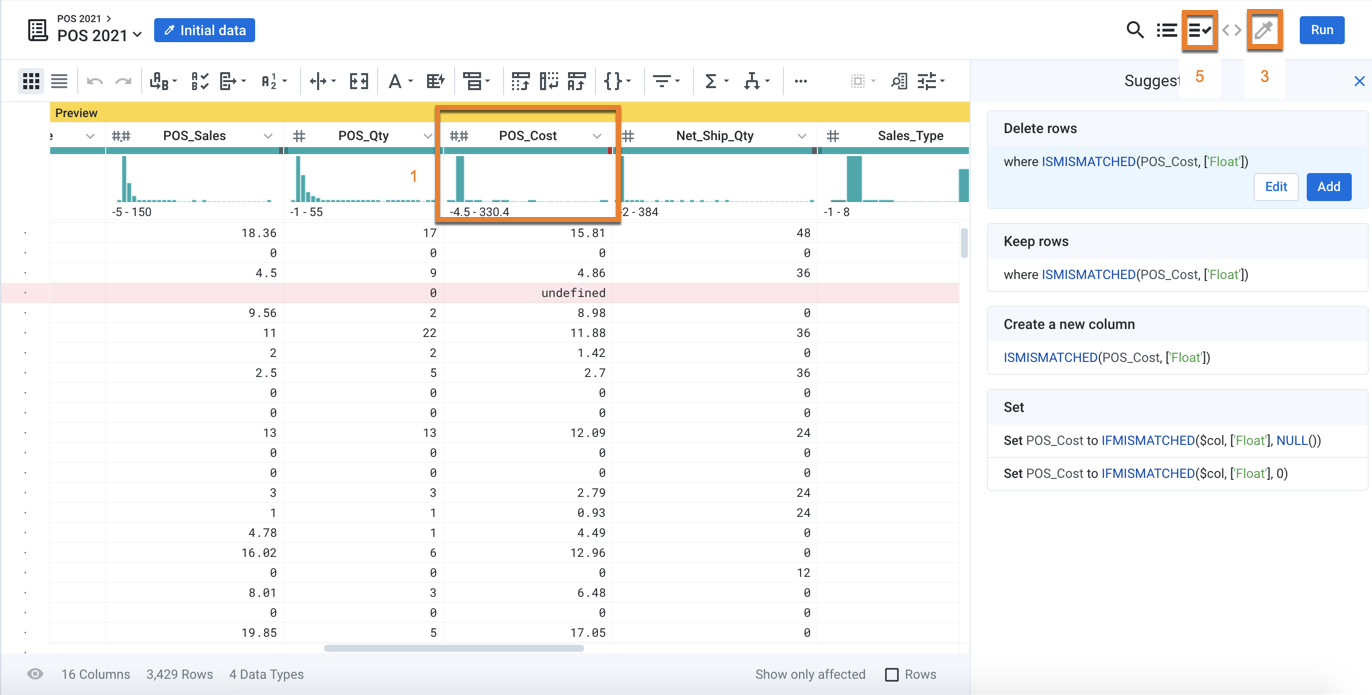Open the eyedropper sampling icon
The width and height of the screenshot is (1372, 695).
coord(1264,30)
